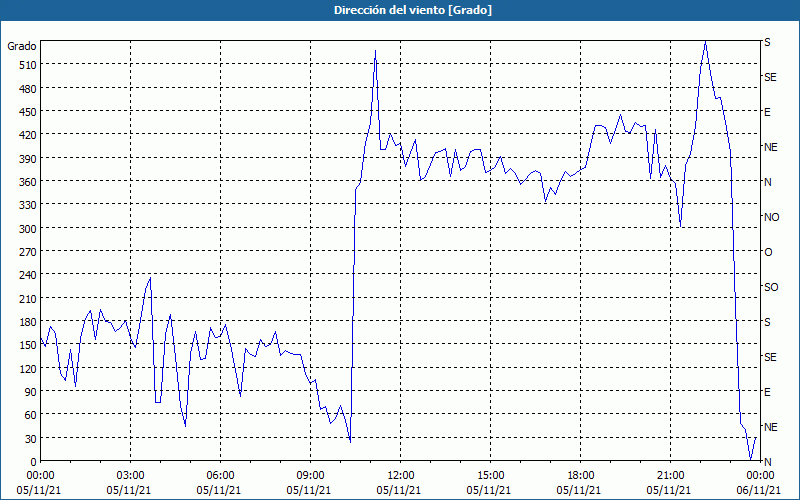Viewport: 800px width, 500px height.
Task: Select the 60 degree axis label
Action: (31, 415)
